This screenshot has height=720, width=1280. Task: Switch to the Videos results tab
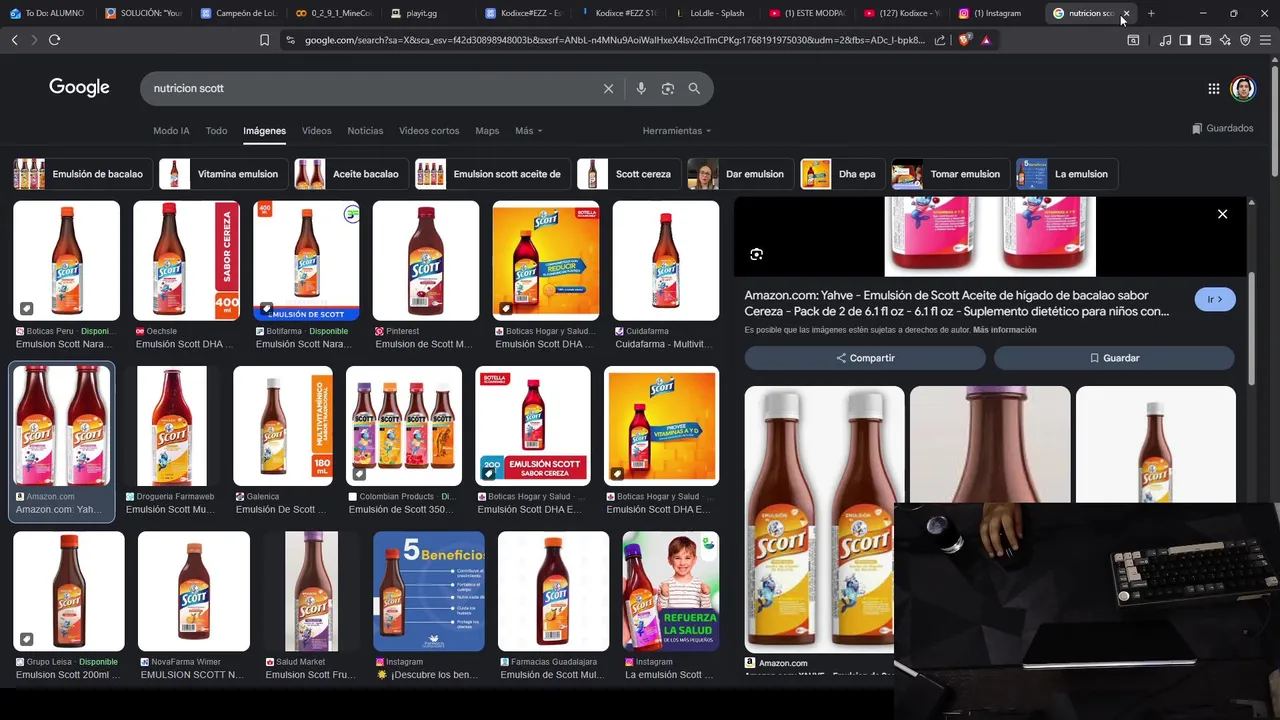[316, 131]
